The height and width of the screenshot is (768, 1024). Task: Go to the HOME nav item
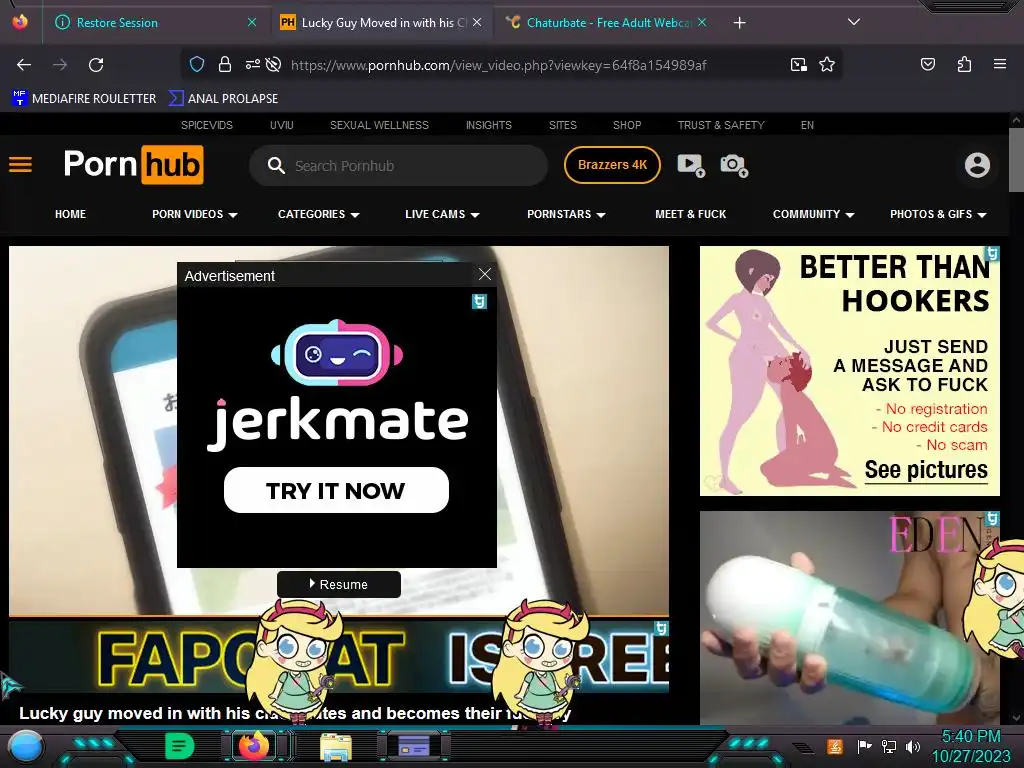[x=71, y=214]
